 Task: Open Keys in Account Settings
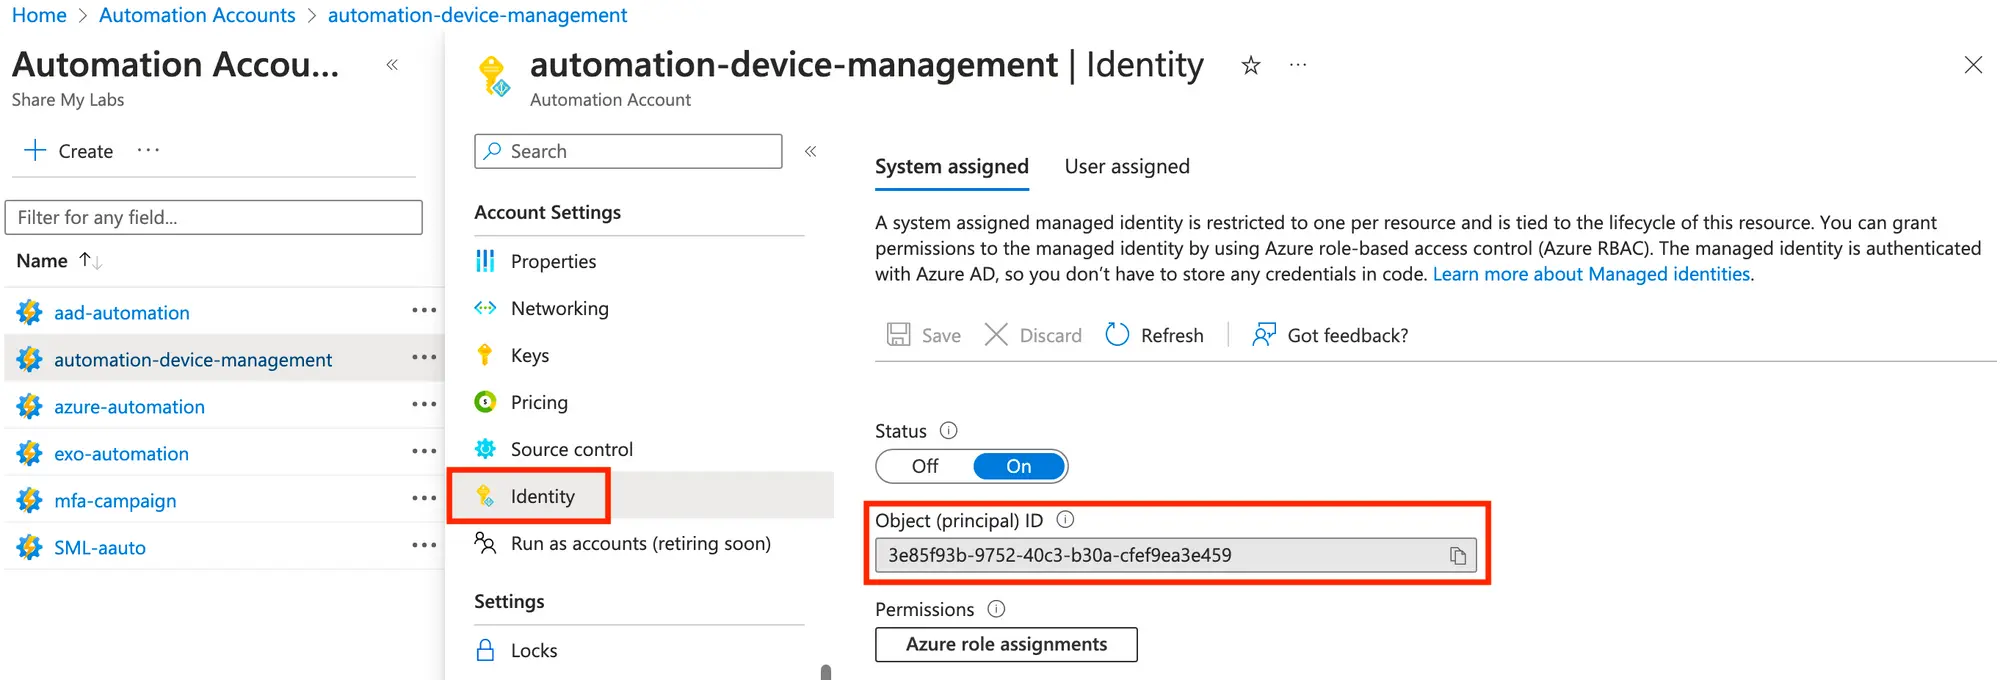pos(529,355)
